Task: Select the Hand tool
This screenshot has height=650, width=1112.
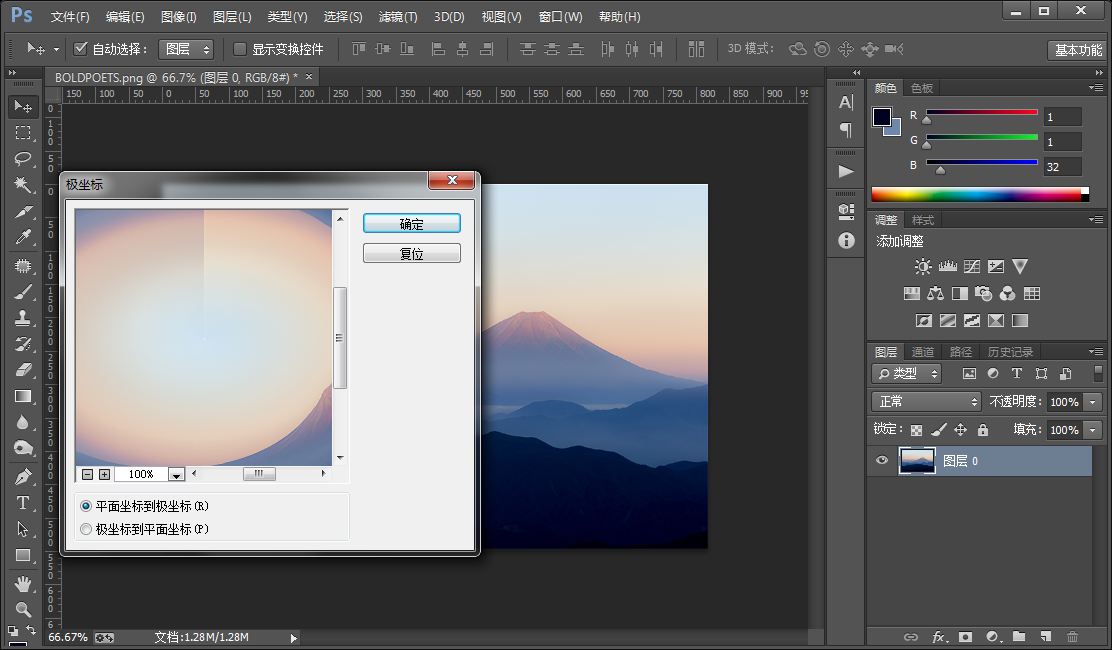Action: [23, 583]
